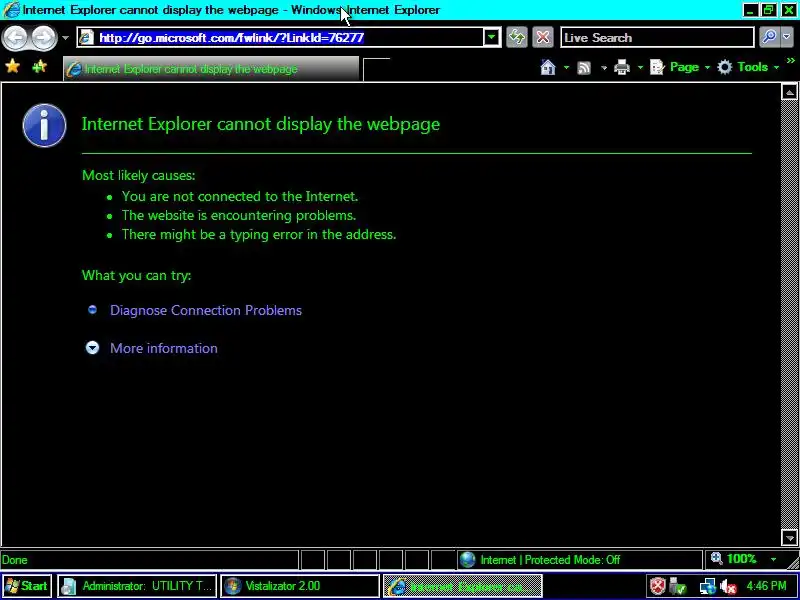The height and width of the screenshot is (600, 800).
Task: Open the Page menu
Action: click(x=680, y=67)
